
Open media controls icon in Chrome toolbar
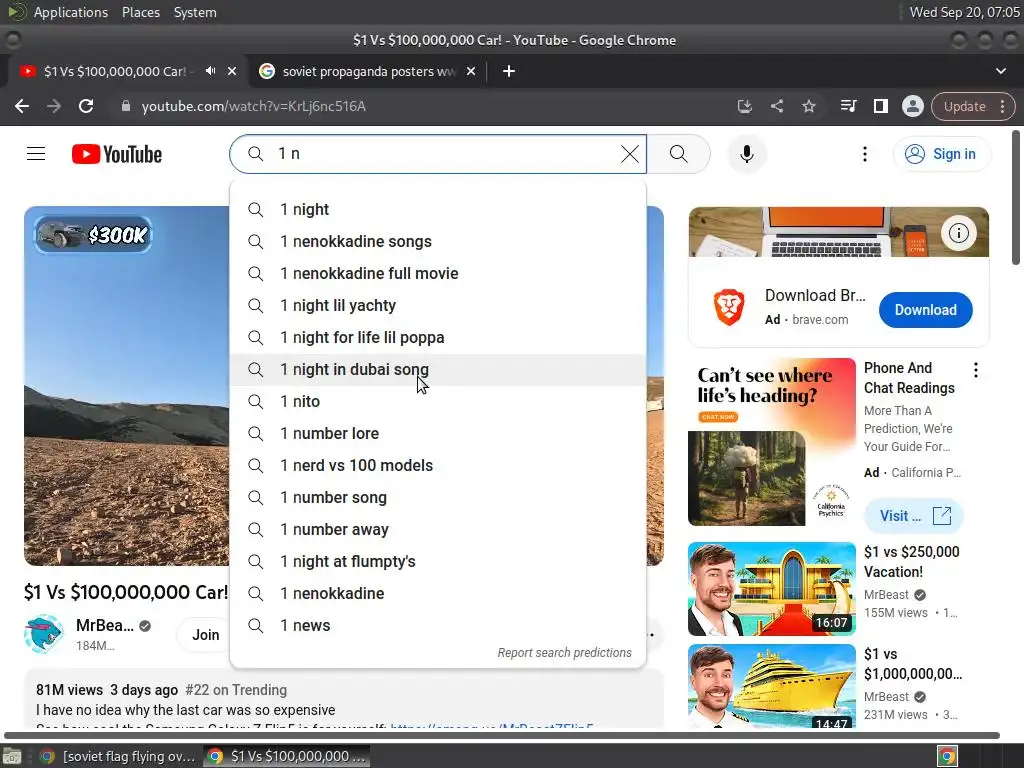point(848,106)
